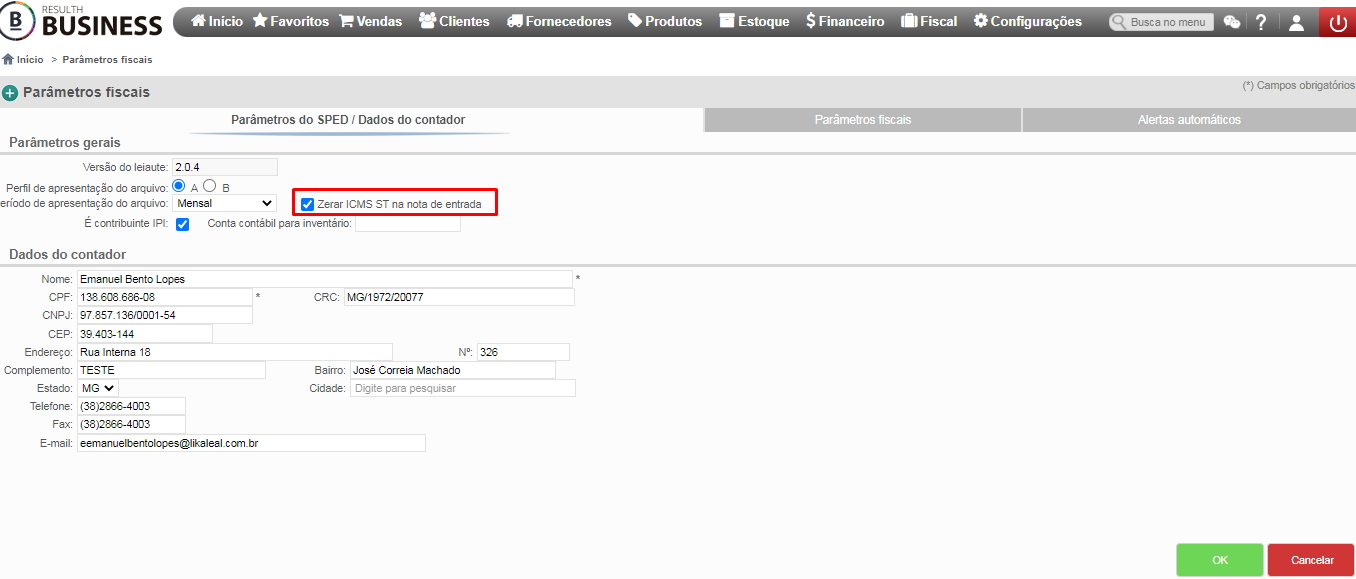
Task: Open the Vendas menu
Action: (370, 21)
